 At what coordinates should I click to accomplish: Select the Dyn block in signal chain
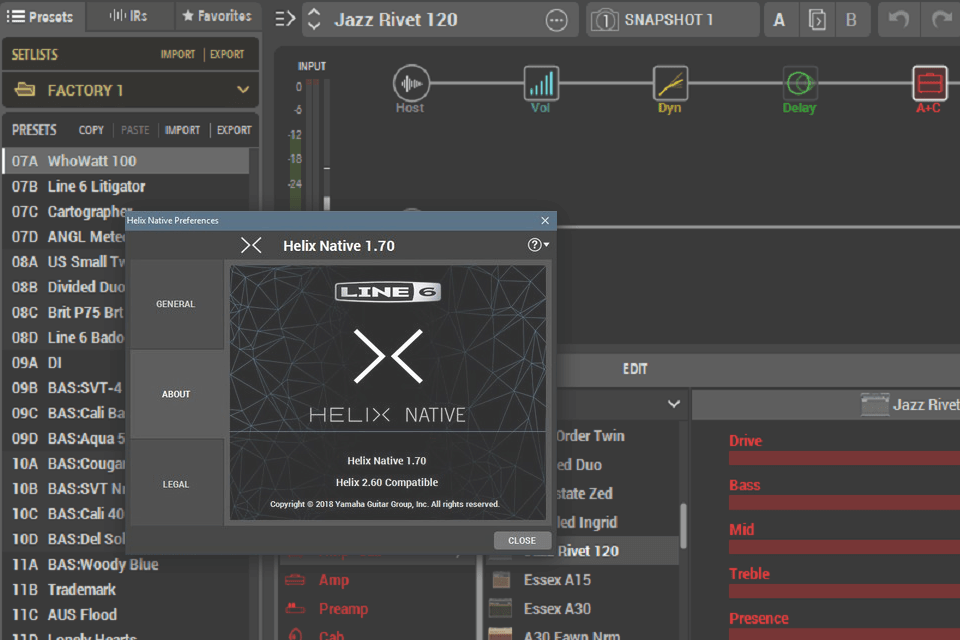click(669, 84)
